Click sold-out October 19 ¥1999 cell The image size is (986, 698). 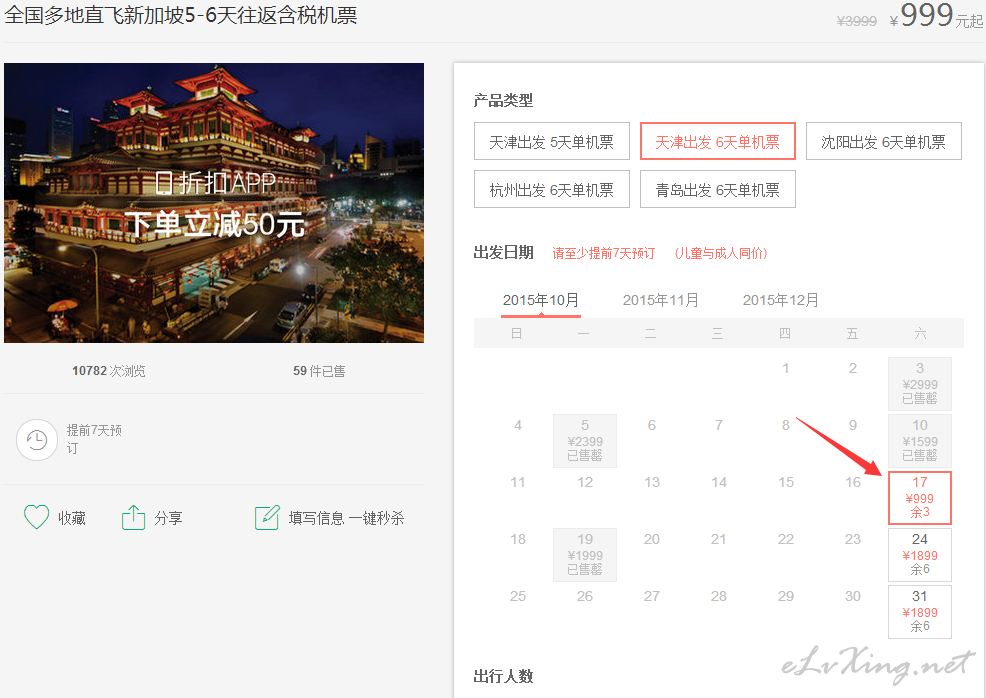(585, 554)
